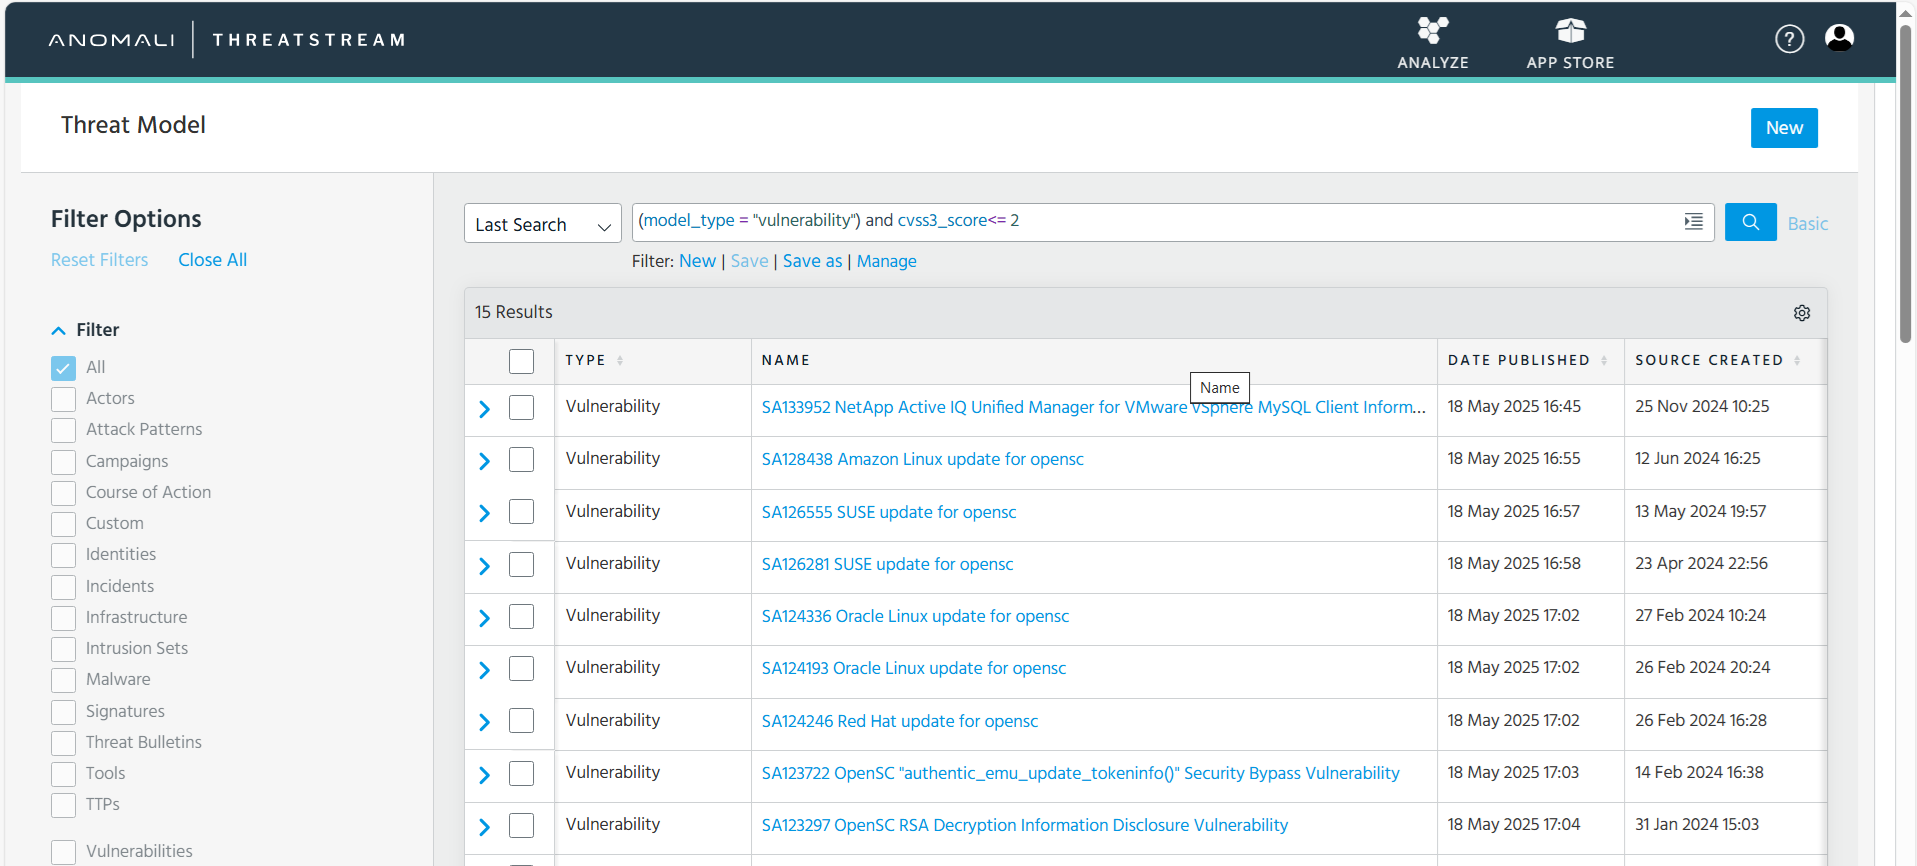Click the Anomali ThreatStream logo
This screenshot has width=1917, height=866.
227,40
